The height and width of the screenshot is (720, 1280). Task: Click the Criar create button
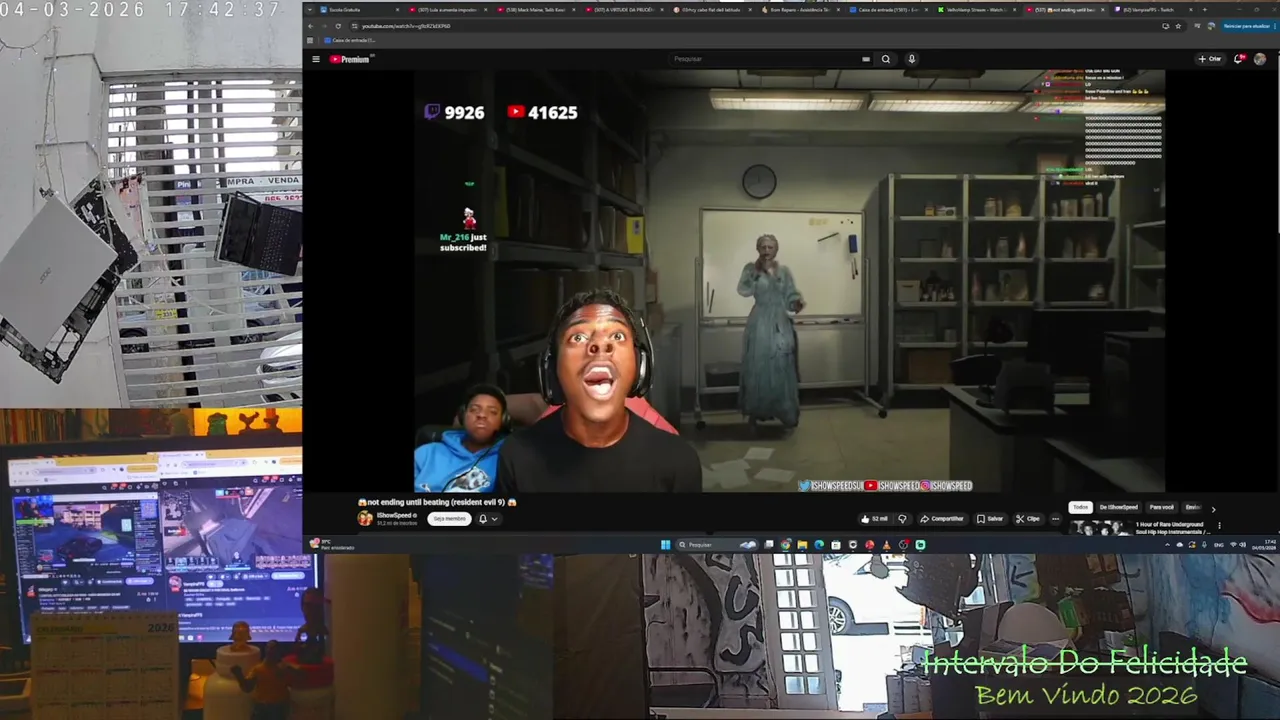(x=1210, y=59)
